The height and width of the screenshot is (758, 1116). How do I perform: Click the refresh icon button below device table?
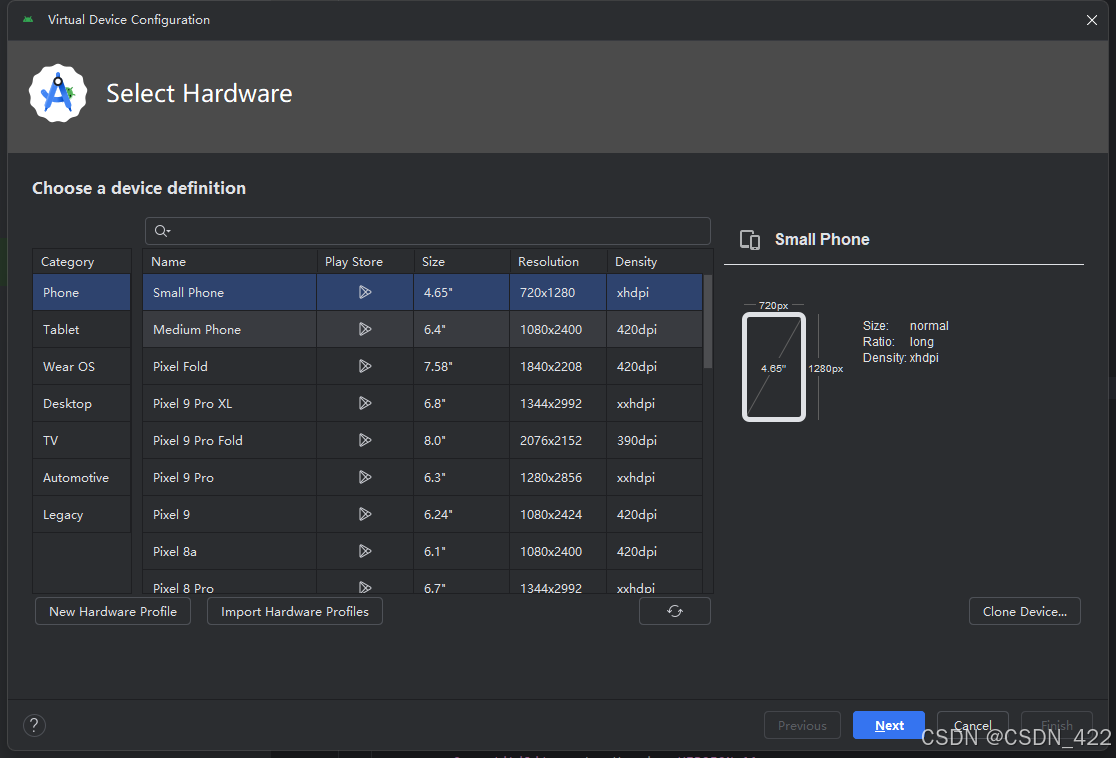675,611
